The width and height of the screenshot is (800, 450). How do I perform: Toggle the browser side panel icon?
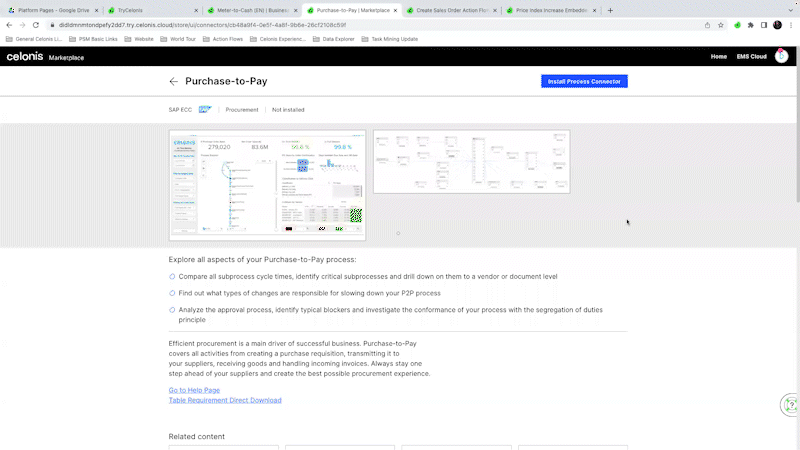point(764,25)
